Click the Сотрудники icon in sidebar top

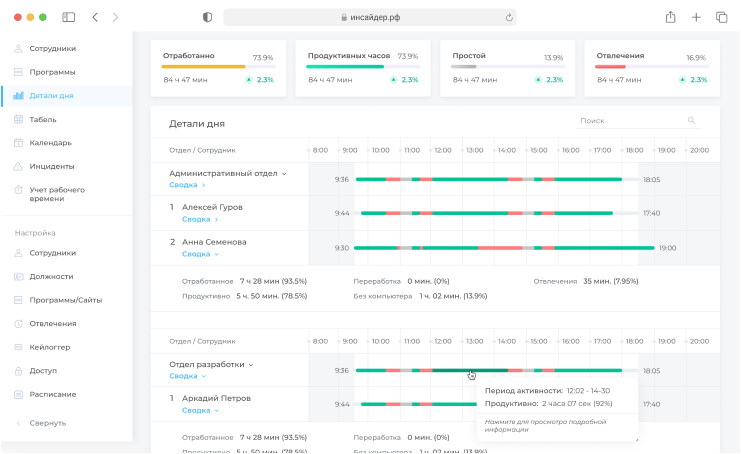(x=18, y=49)
